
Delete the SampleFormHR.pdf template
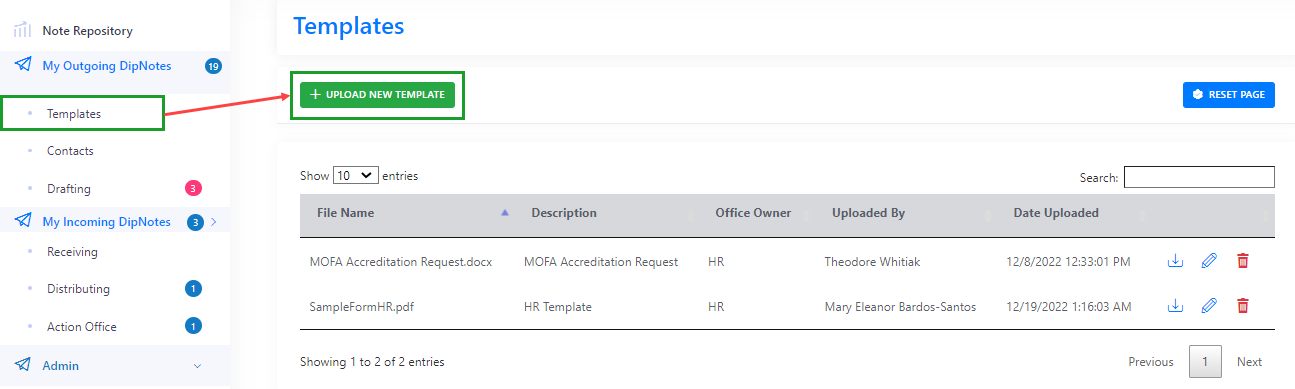pos(1243,306)
